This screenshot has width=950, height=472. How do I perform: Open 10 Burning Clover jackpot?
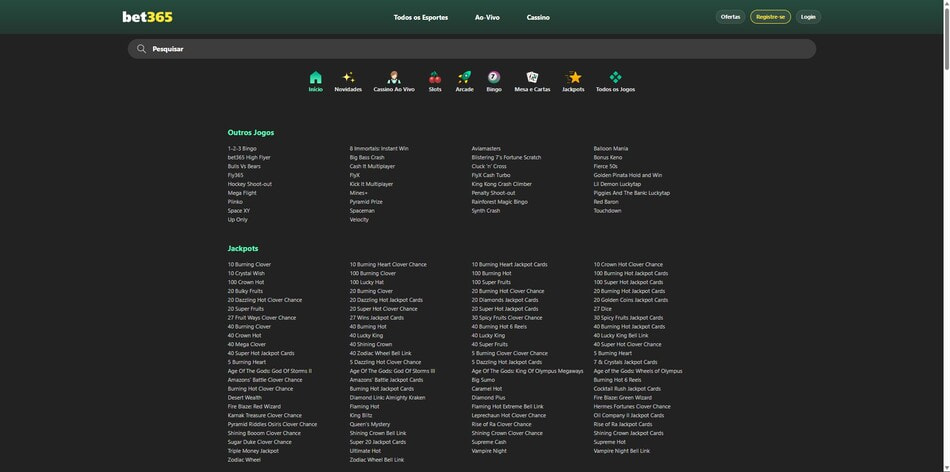pyautogui.click(x=250, y=265)
